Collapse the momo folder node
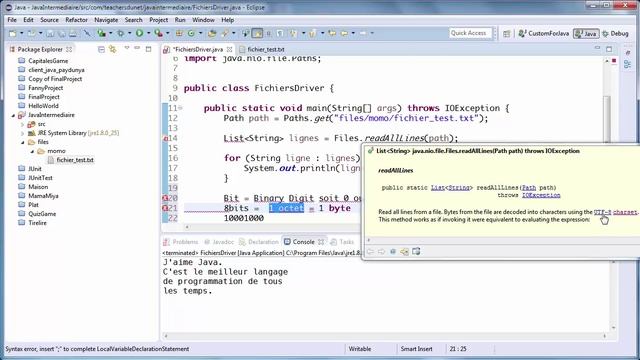The image size is (640, 360). click(x=32, y=151)
